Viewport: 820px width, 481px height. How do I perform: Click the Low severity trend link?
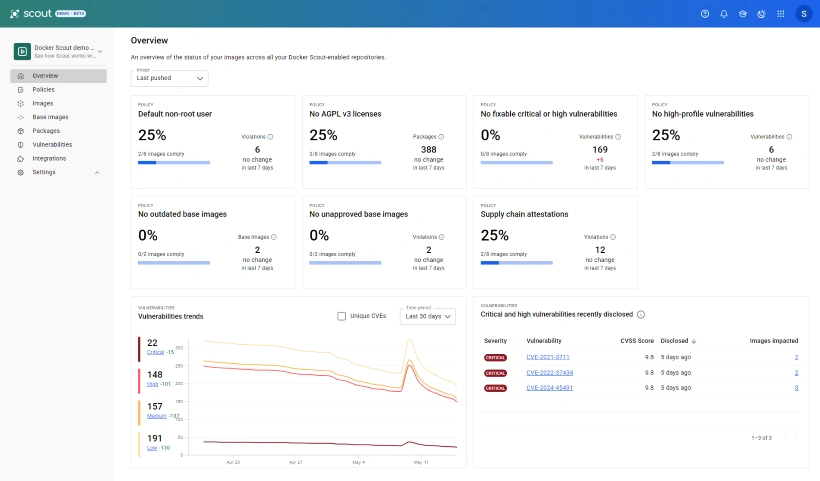(x=152, y=448)
